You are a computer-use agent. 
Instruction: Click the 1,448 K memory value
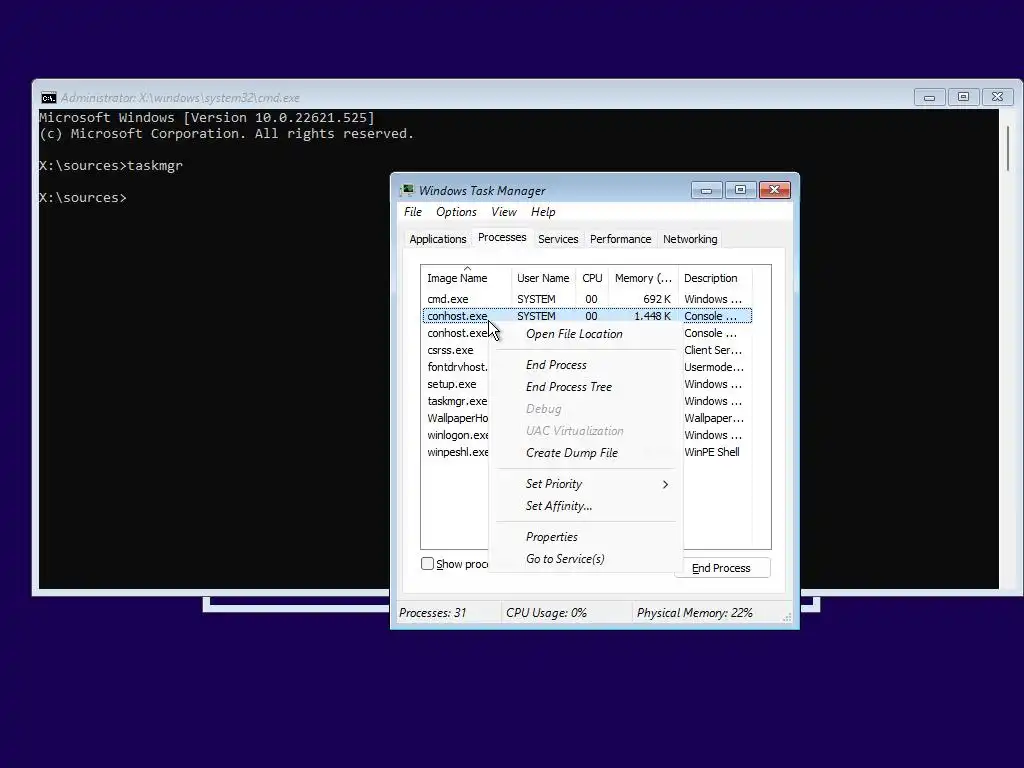(x=652, y=316)
